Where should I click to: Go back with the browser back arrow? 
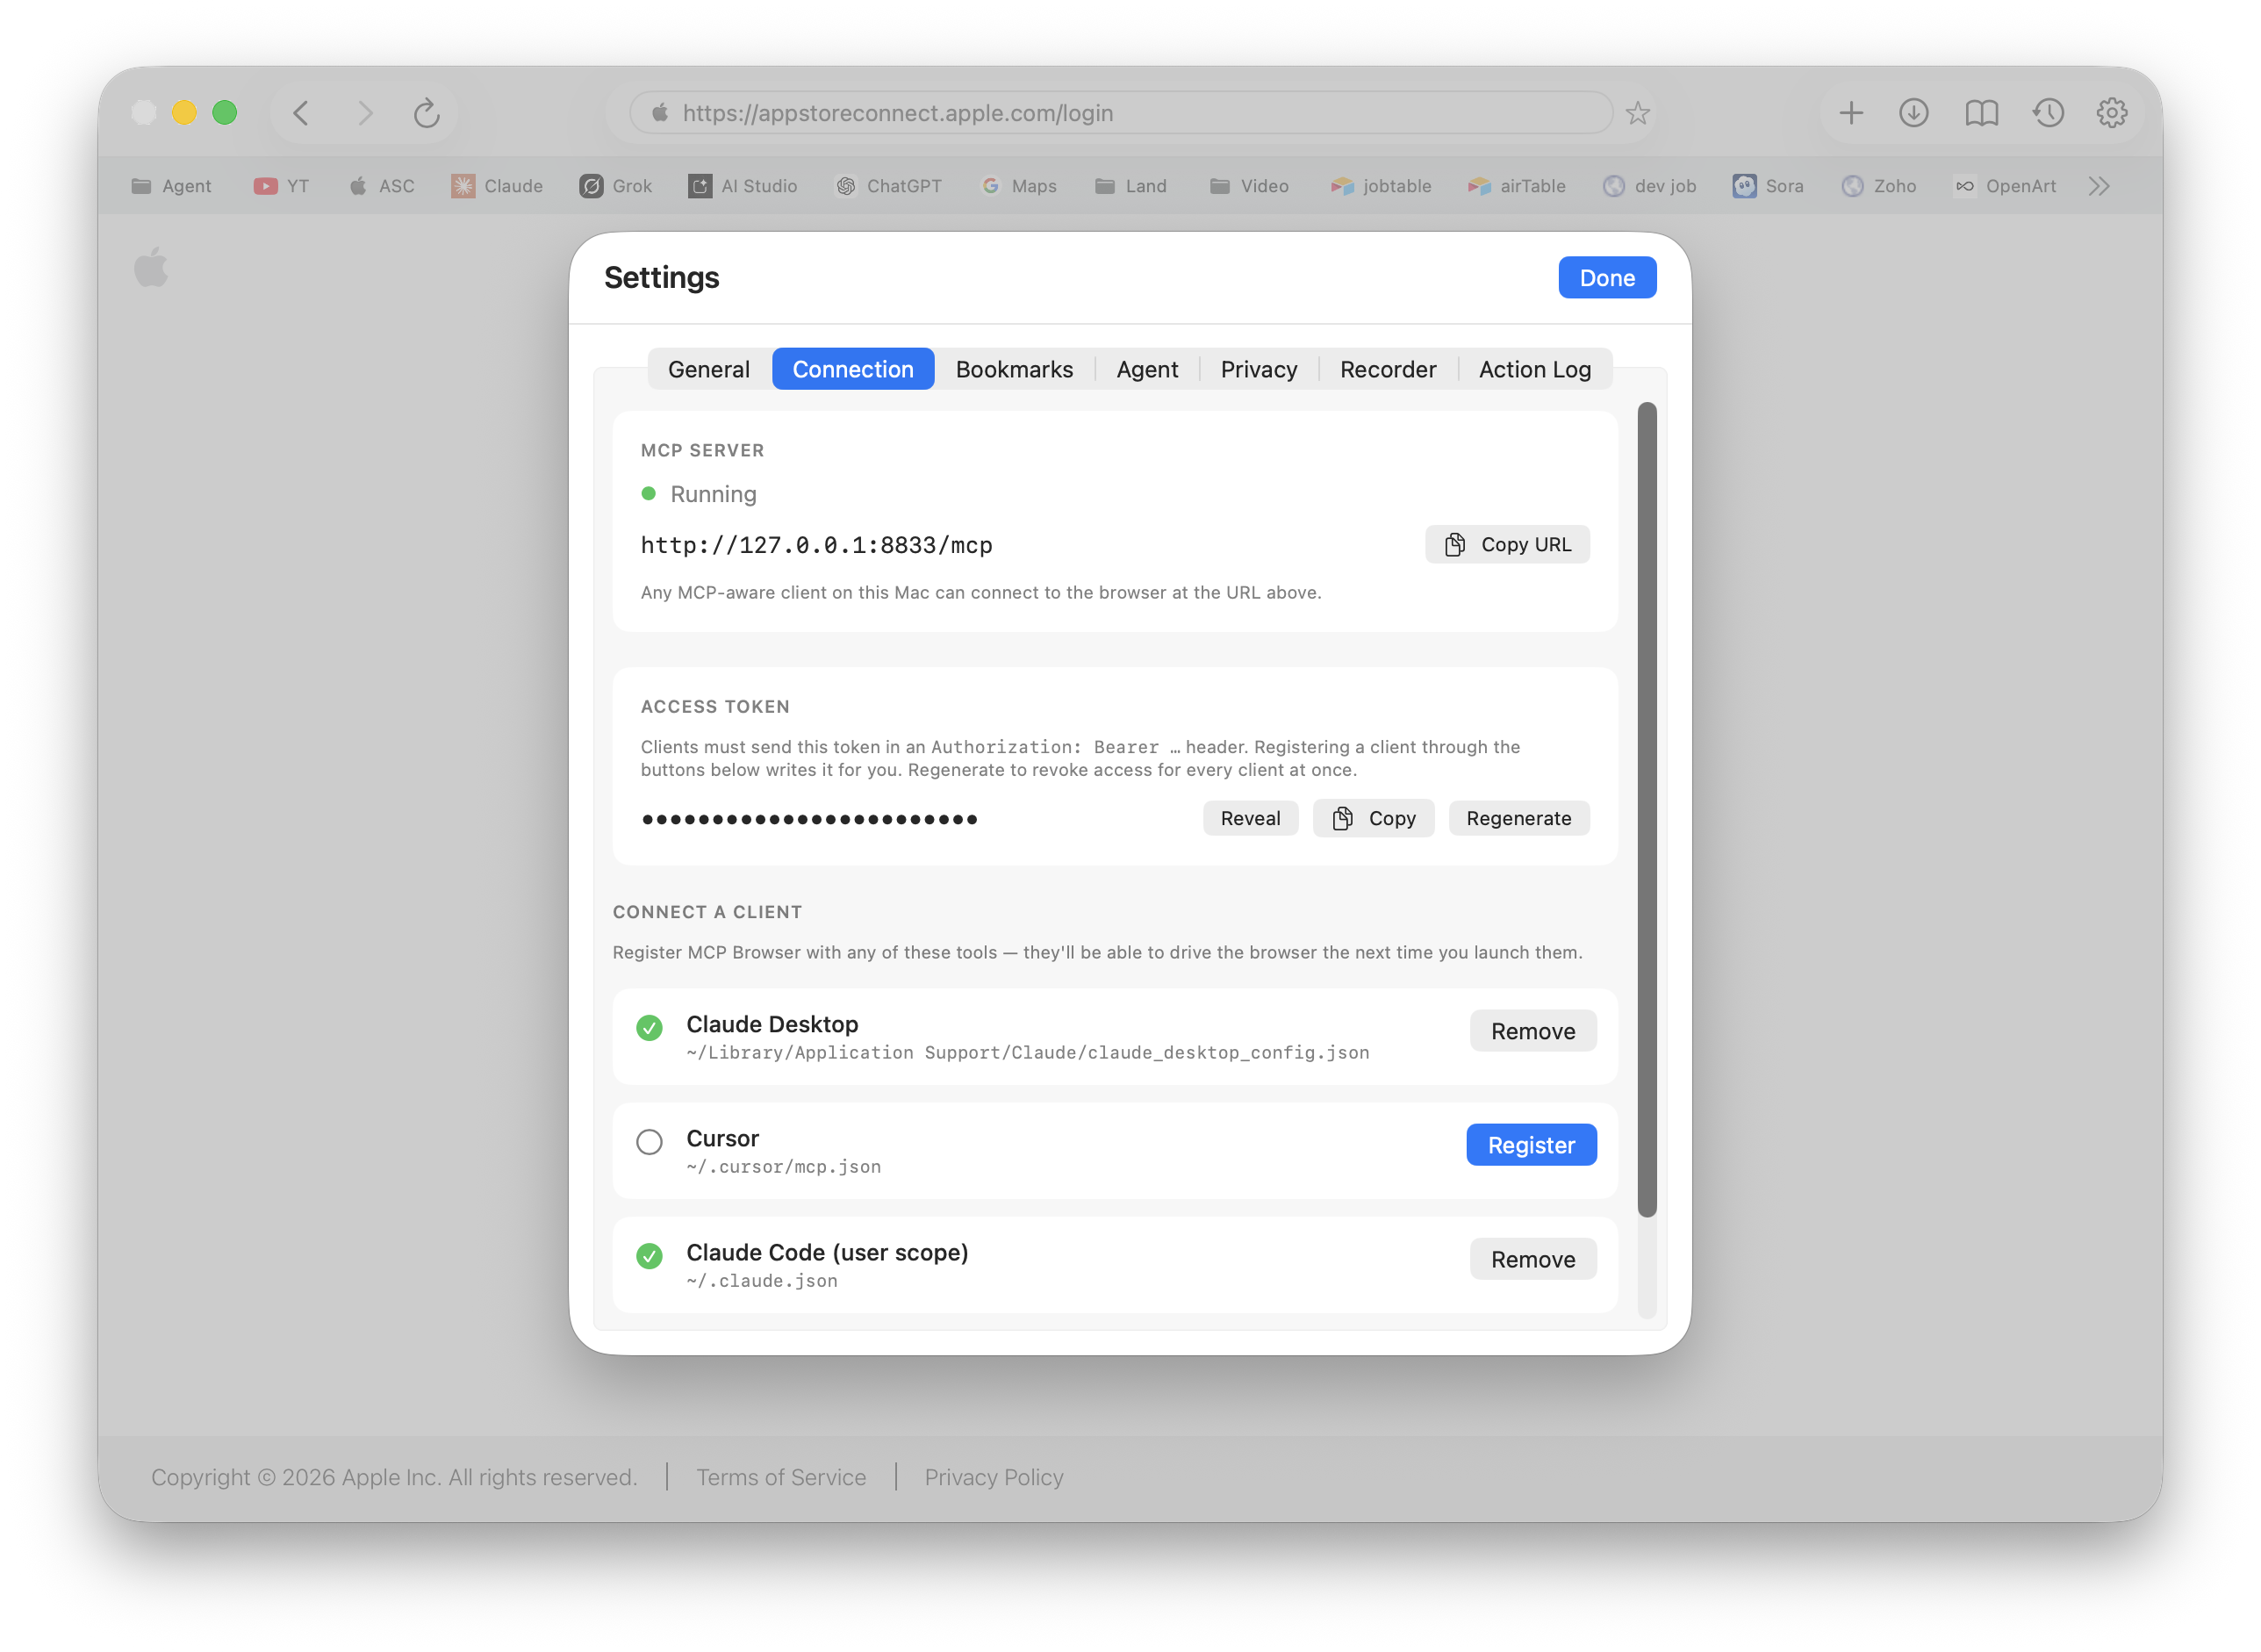click(301, 113)
